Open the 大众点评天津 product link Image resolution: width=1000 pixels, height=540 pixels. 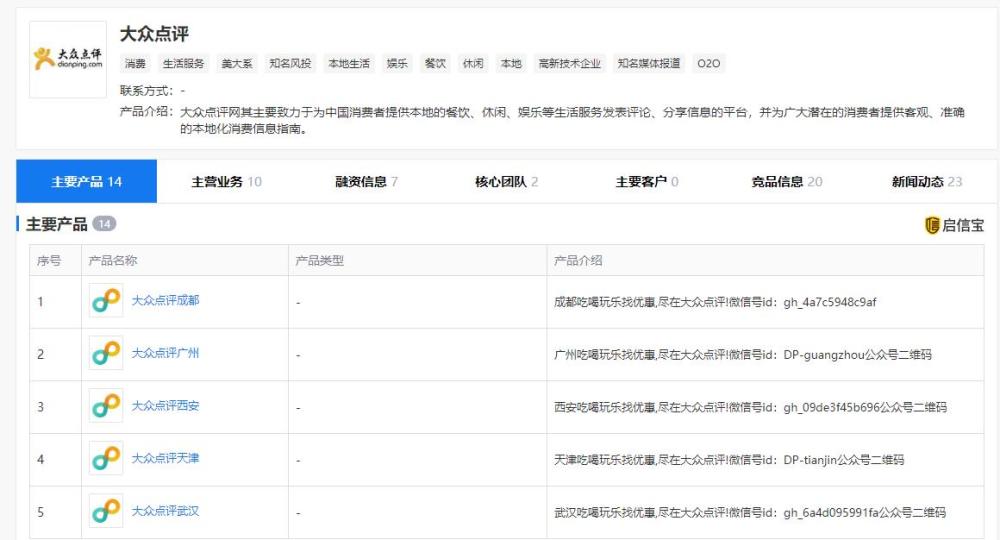(165, 458)
